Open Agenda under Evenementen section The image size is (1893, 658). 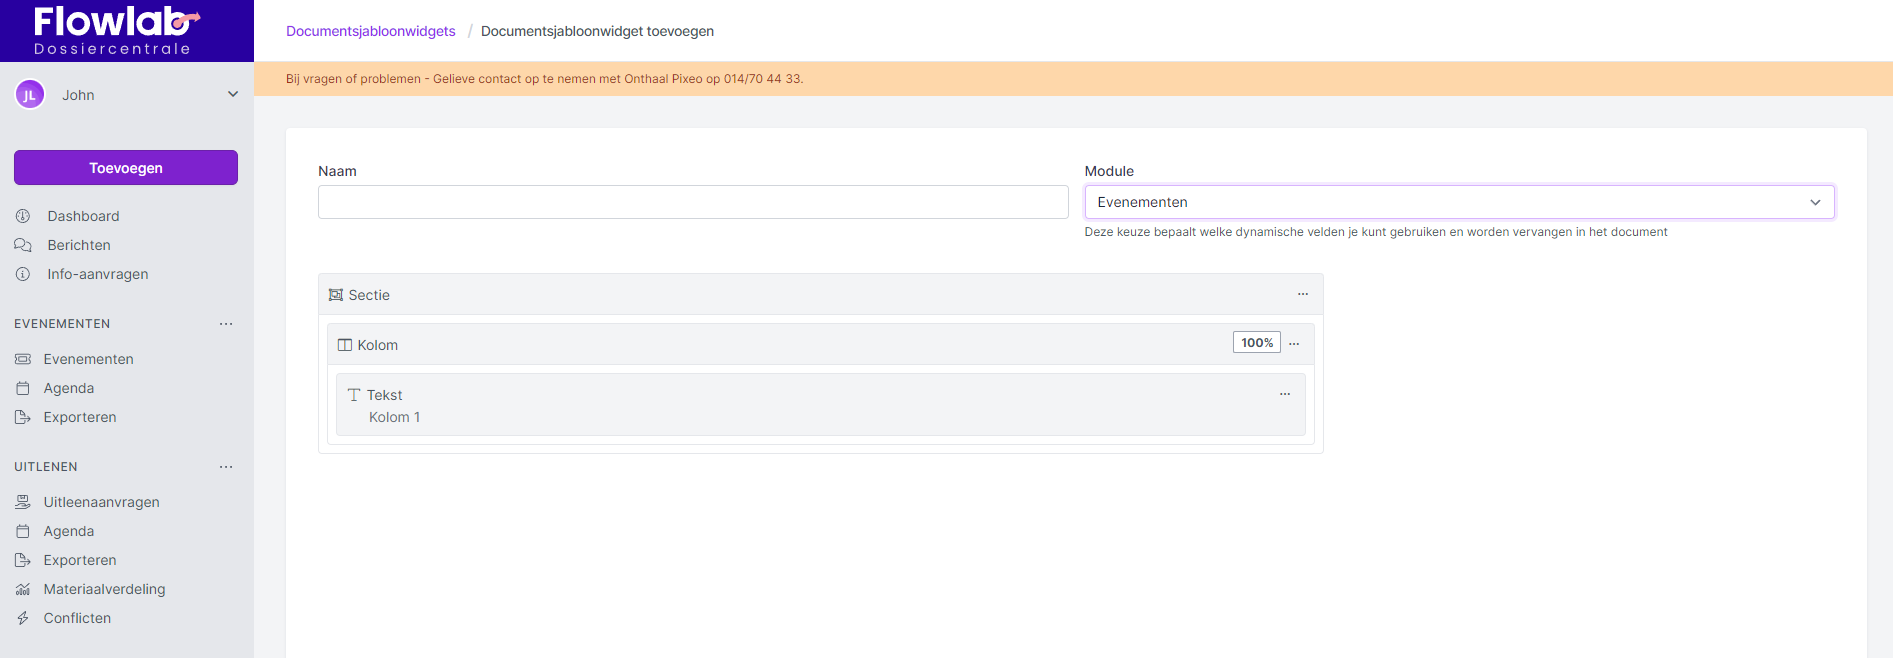pyautogui.click(x=69, y=388)
